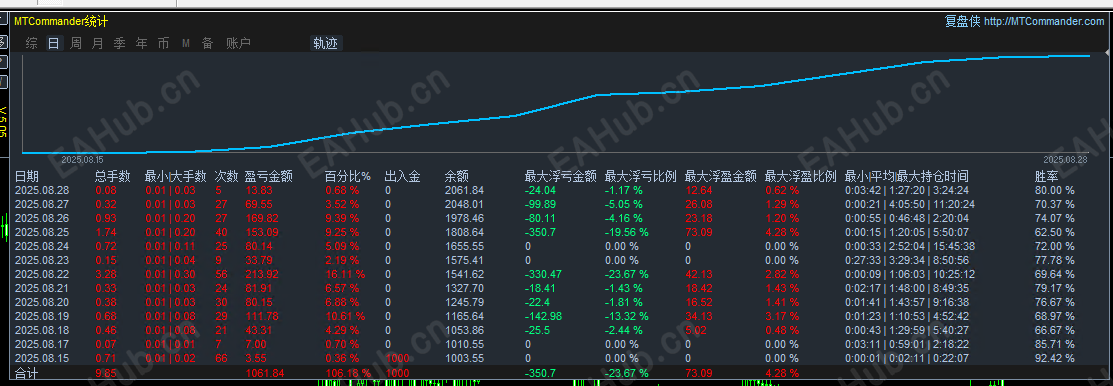
Task: Click the profit amount 213.92
Action: coord(262,274)
